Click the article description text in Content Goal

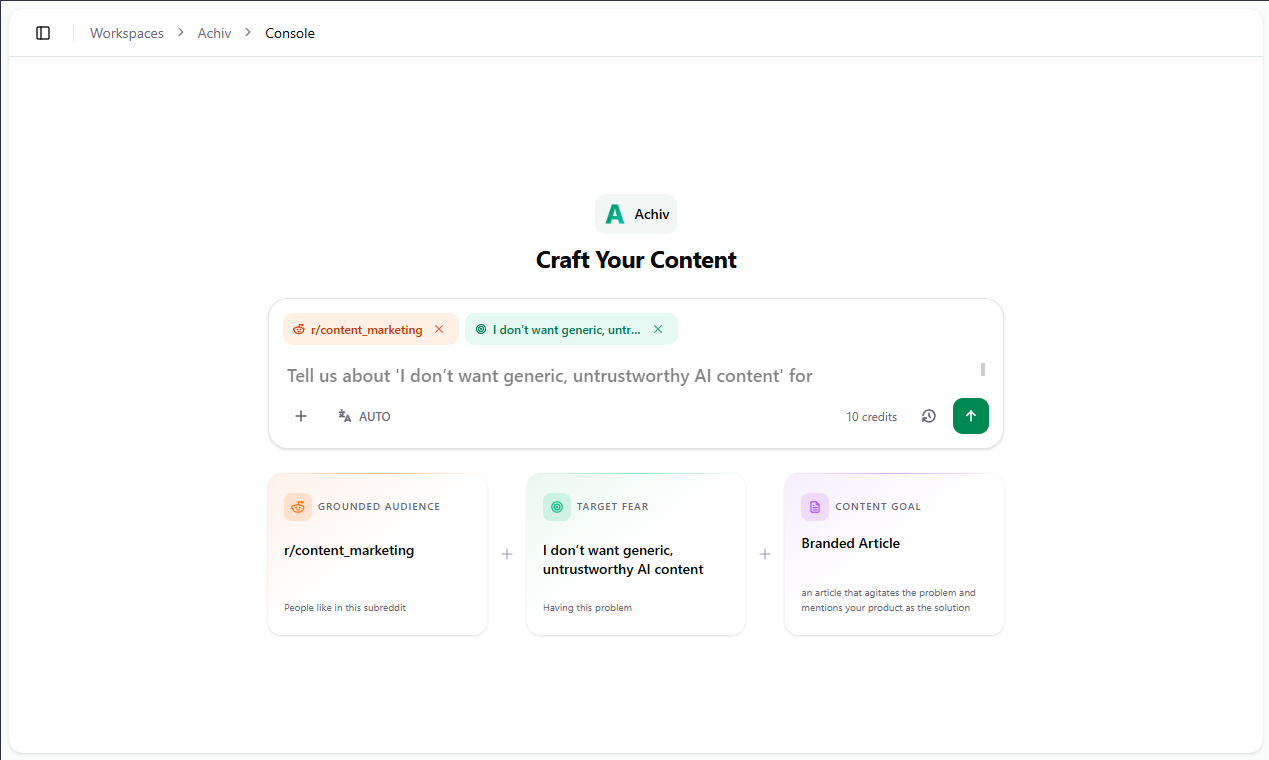888,600
